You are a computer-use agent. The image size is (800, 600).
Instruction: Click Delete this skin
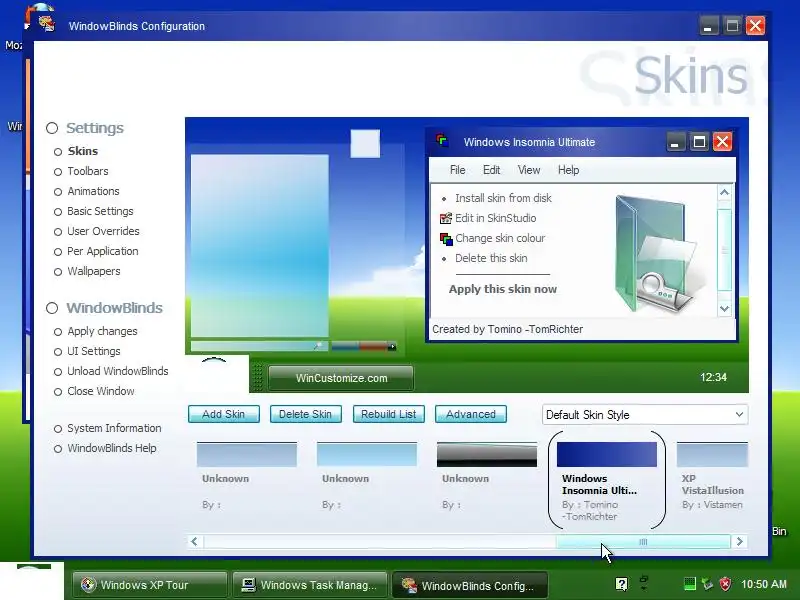491,258
